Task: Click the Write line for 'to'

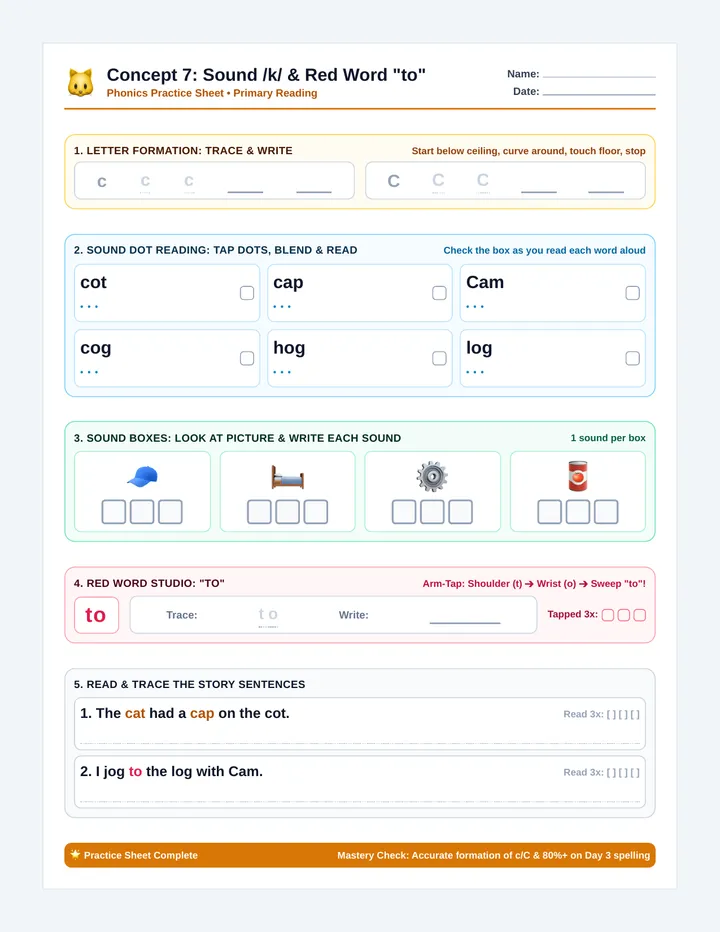Action: (x=465, y=622)
